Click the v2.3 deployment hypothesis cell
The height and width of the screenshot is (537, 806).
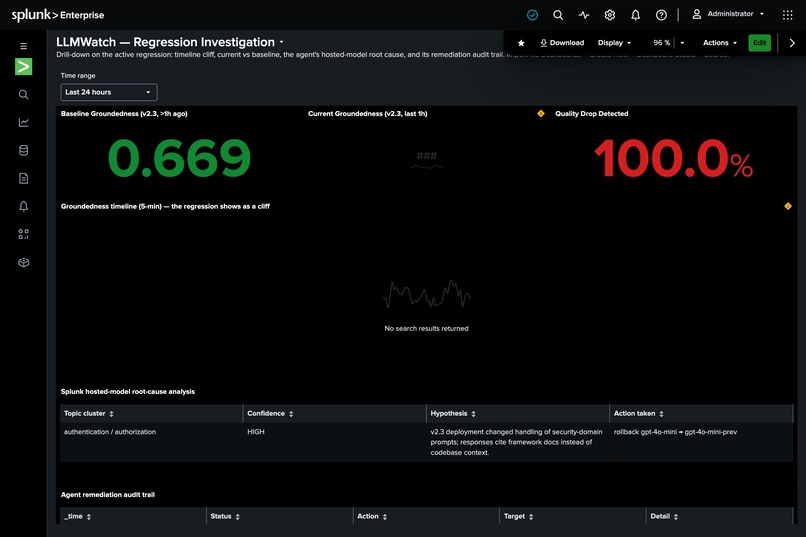[x=516, y=442]
